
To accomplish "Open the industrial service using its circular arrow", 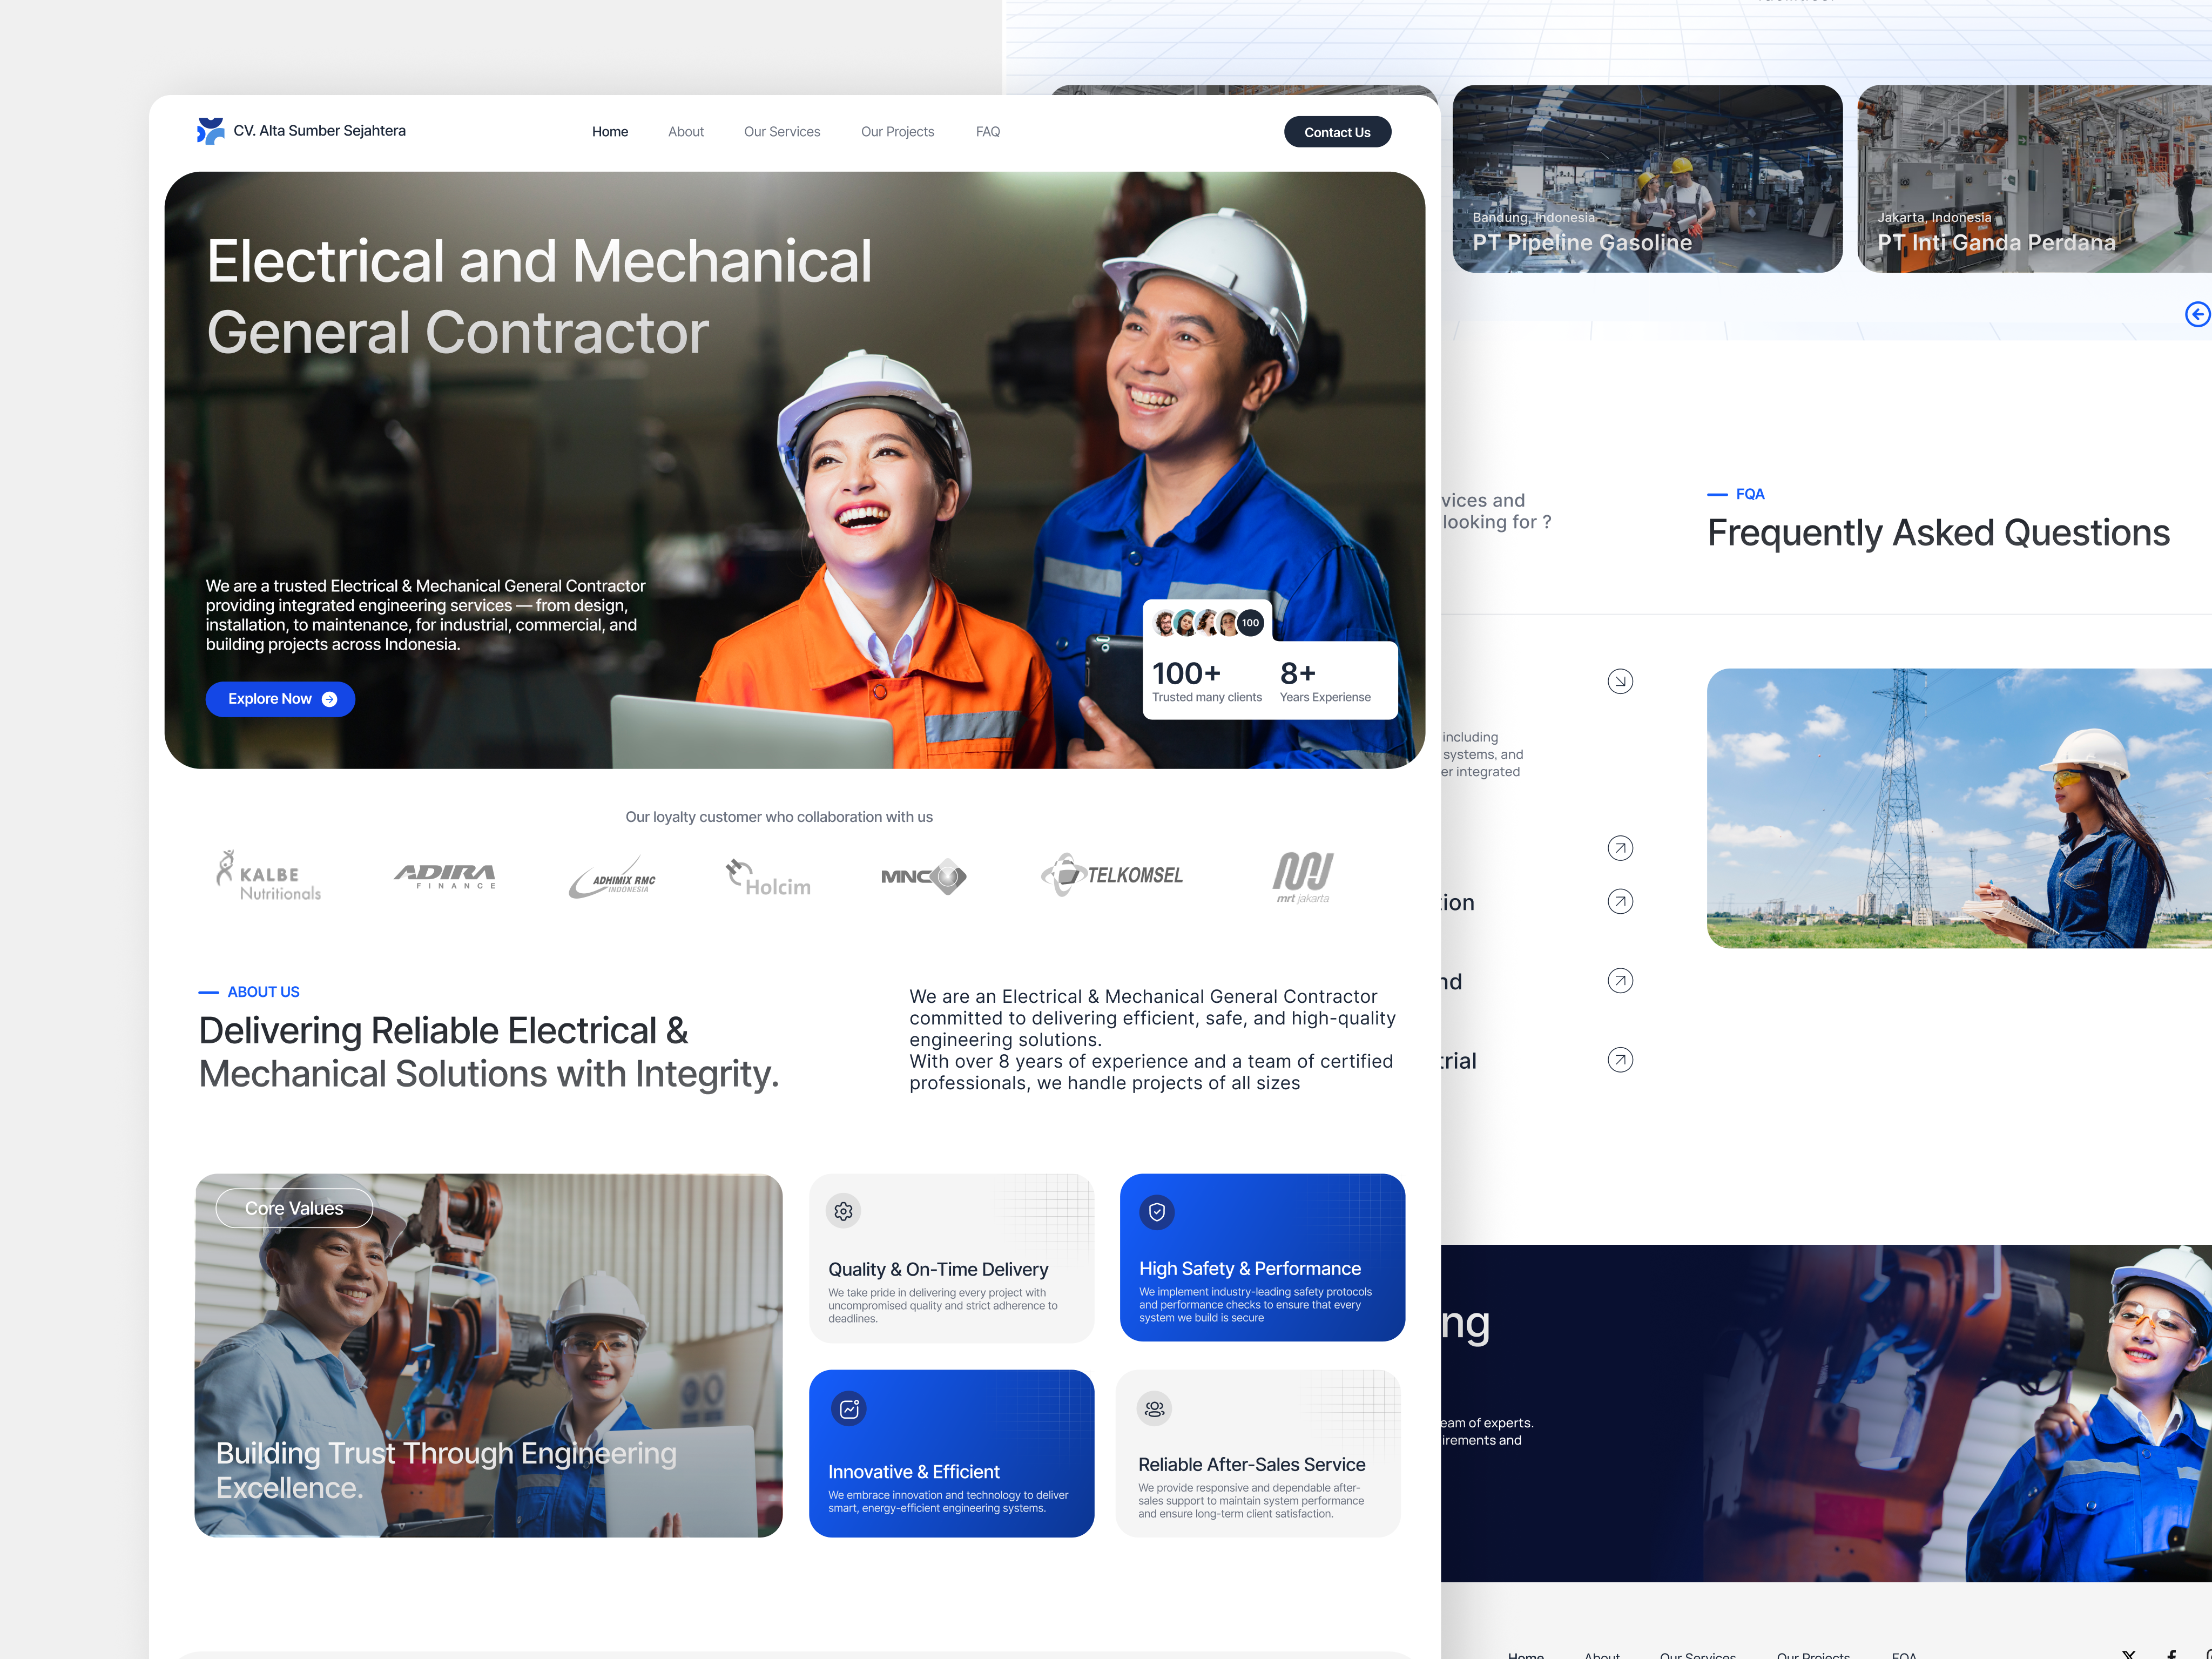I will [x=1620, y=1060].
